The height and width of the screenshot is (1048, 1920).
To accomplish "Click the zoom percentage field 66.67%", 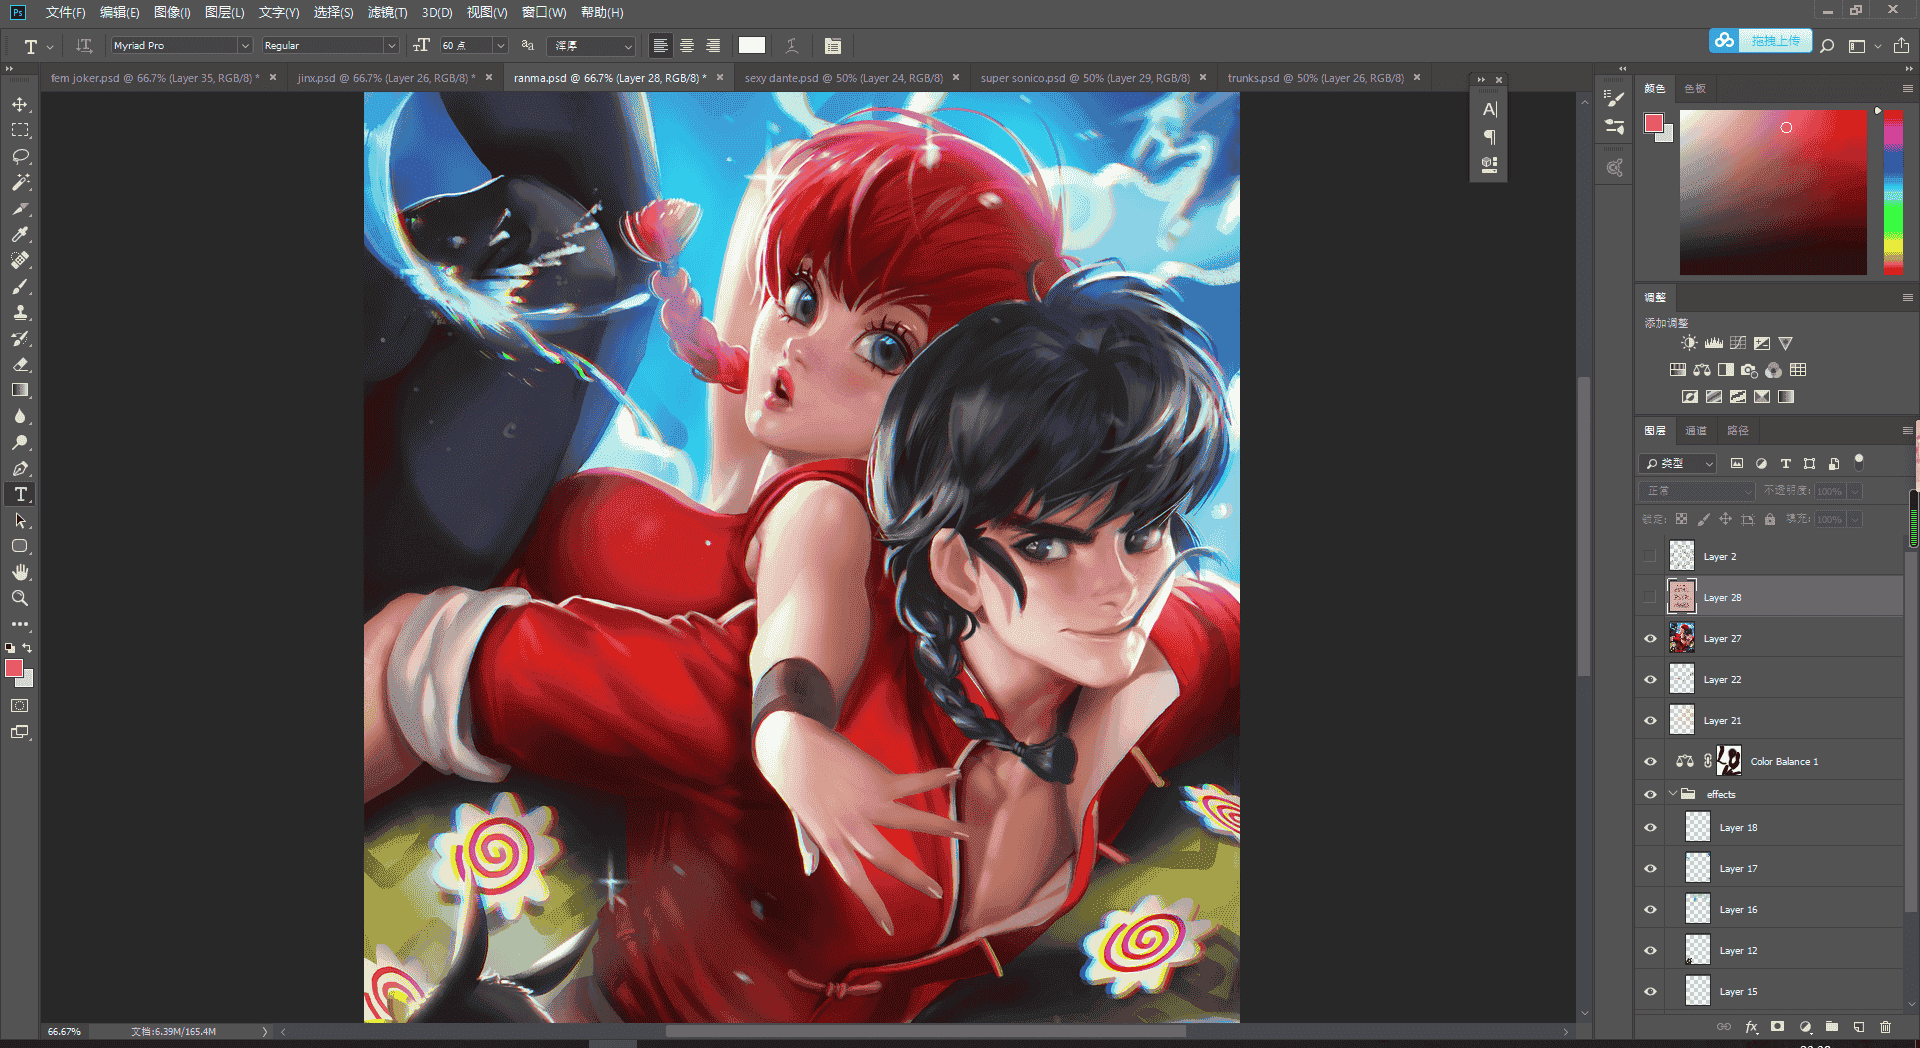I will [x=64, y=1032].
